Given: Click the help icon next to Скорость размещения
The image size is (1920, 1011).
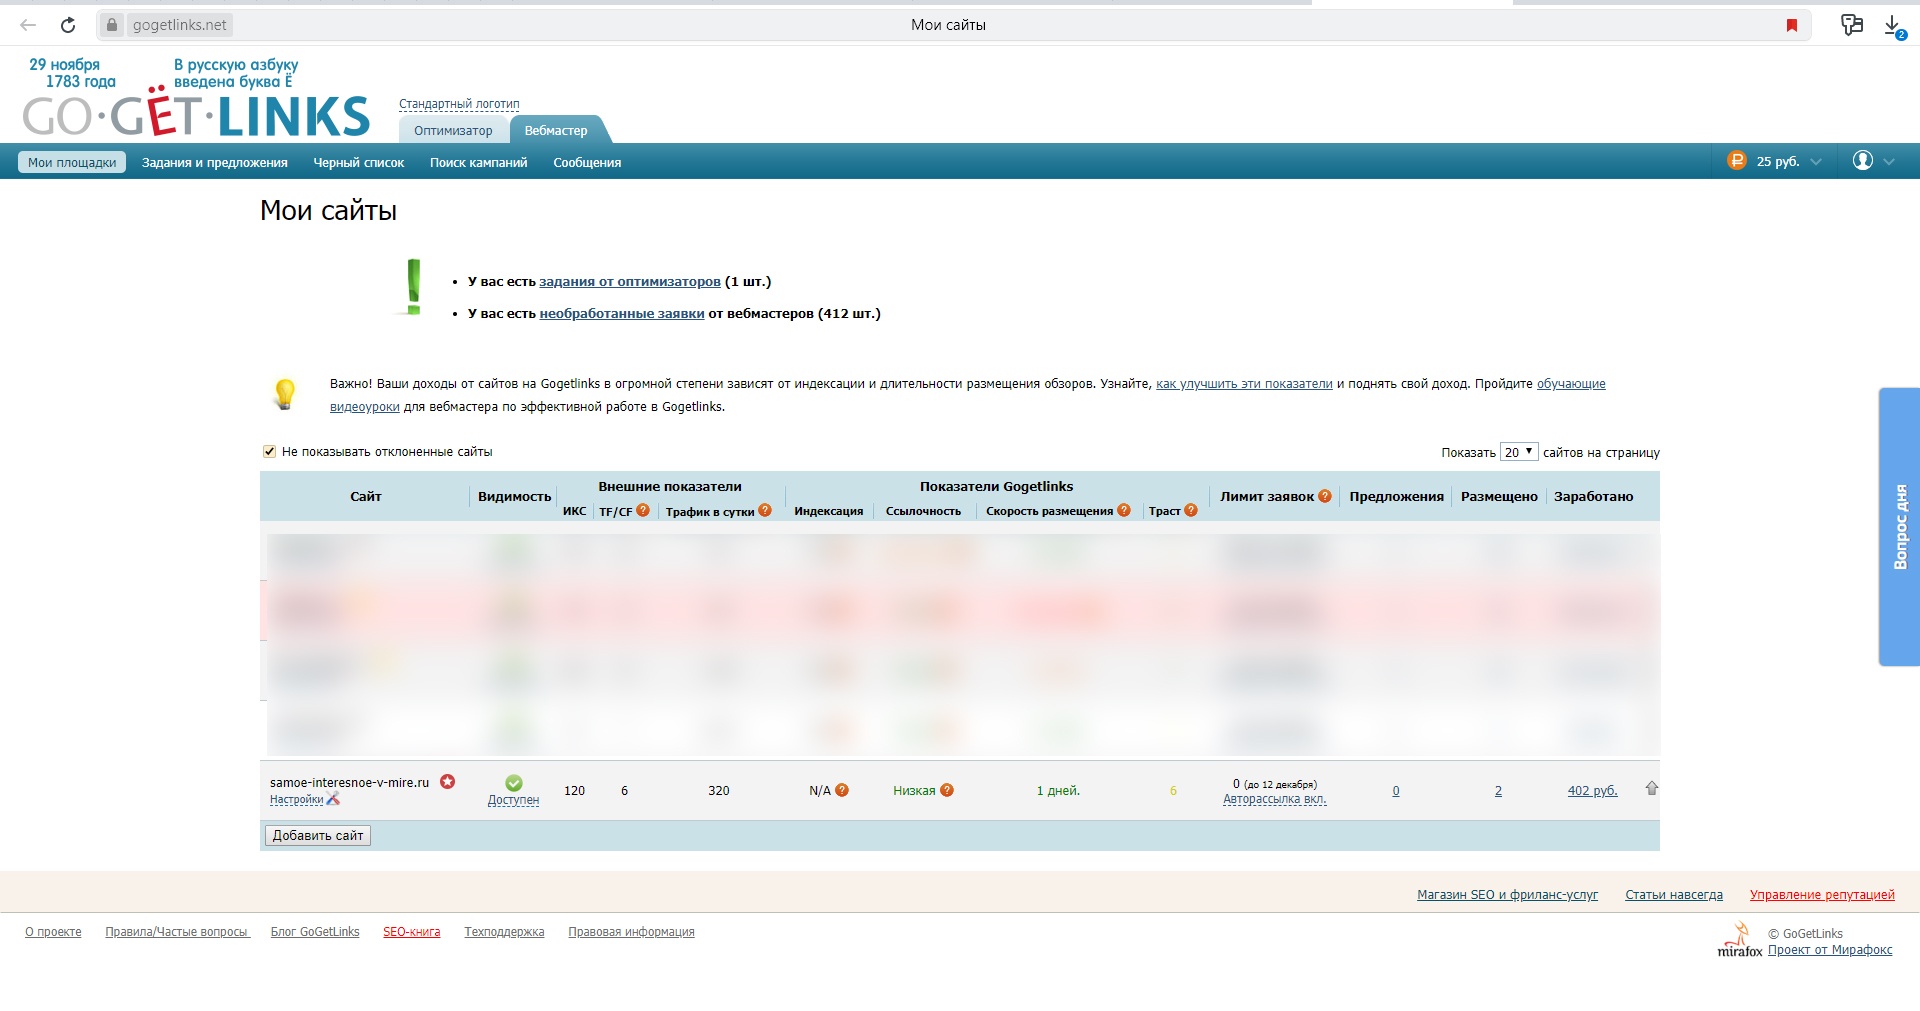Looking at the screenshot, I should tap(1124, 510).
